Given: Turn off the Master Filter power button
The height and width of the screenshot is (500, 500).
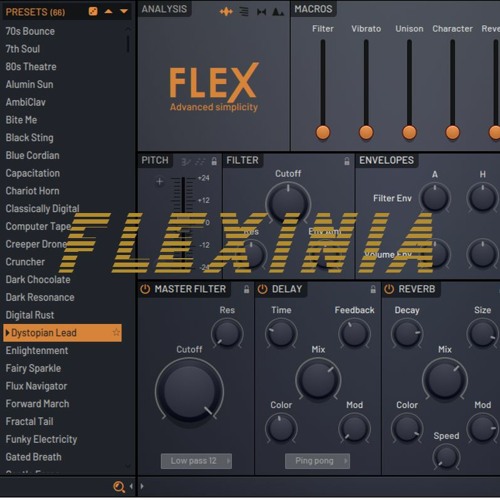Looking at the screenshot, I should point(145,289).
